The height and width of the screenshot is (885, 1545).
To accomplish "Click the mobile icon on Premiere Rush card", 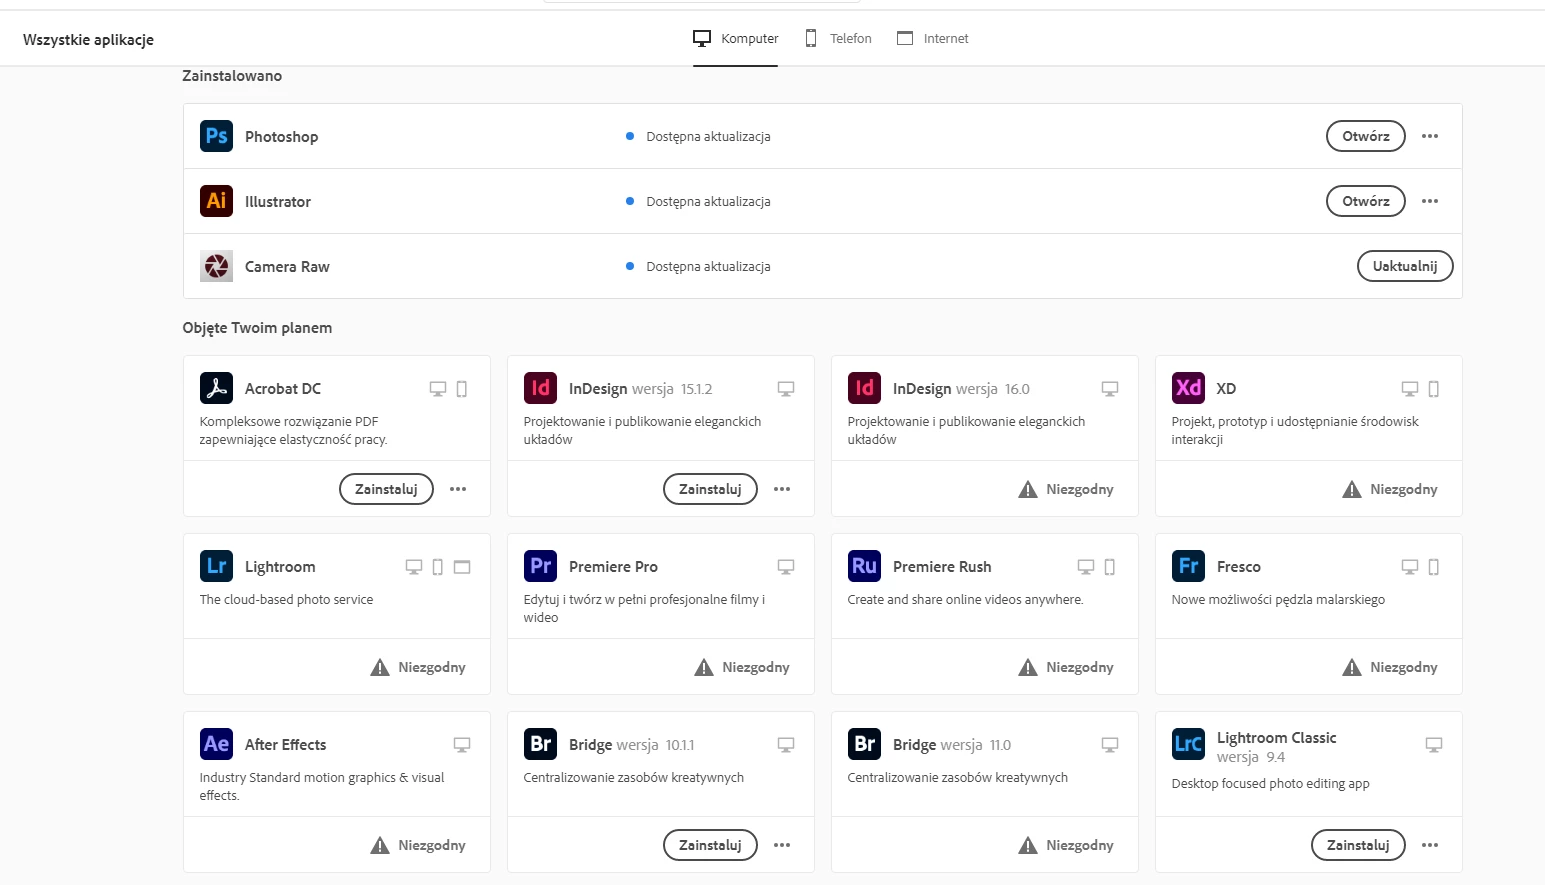I will tap(1110, 567).
